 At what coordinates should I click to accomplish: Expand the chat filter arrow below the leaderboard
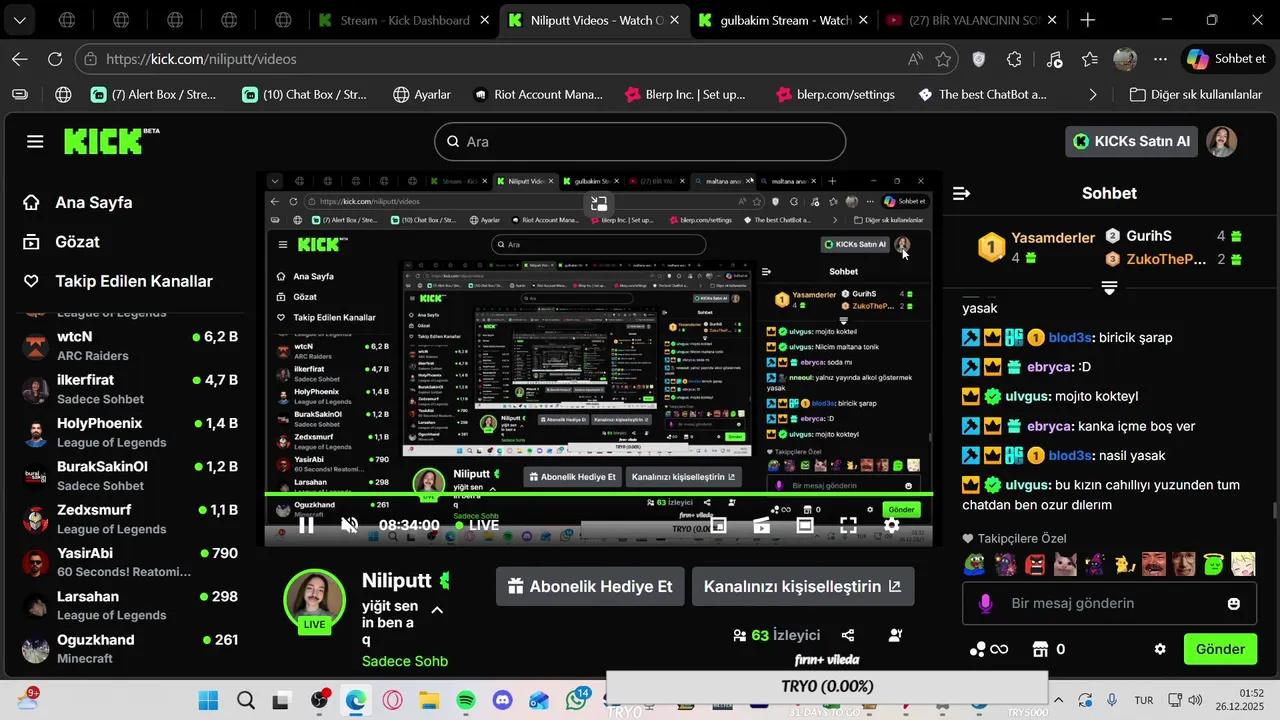1109,287
